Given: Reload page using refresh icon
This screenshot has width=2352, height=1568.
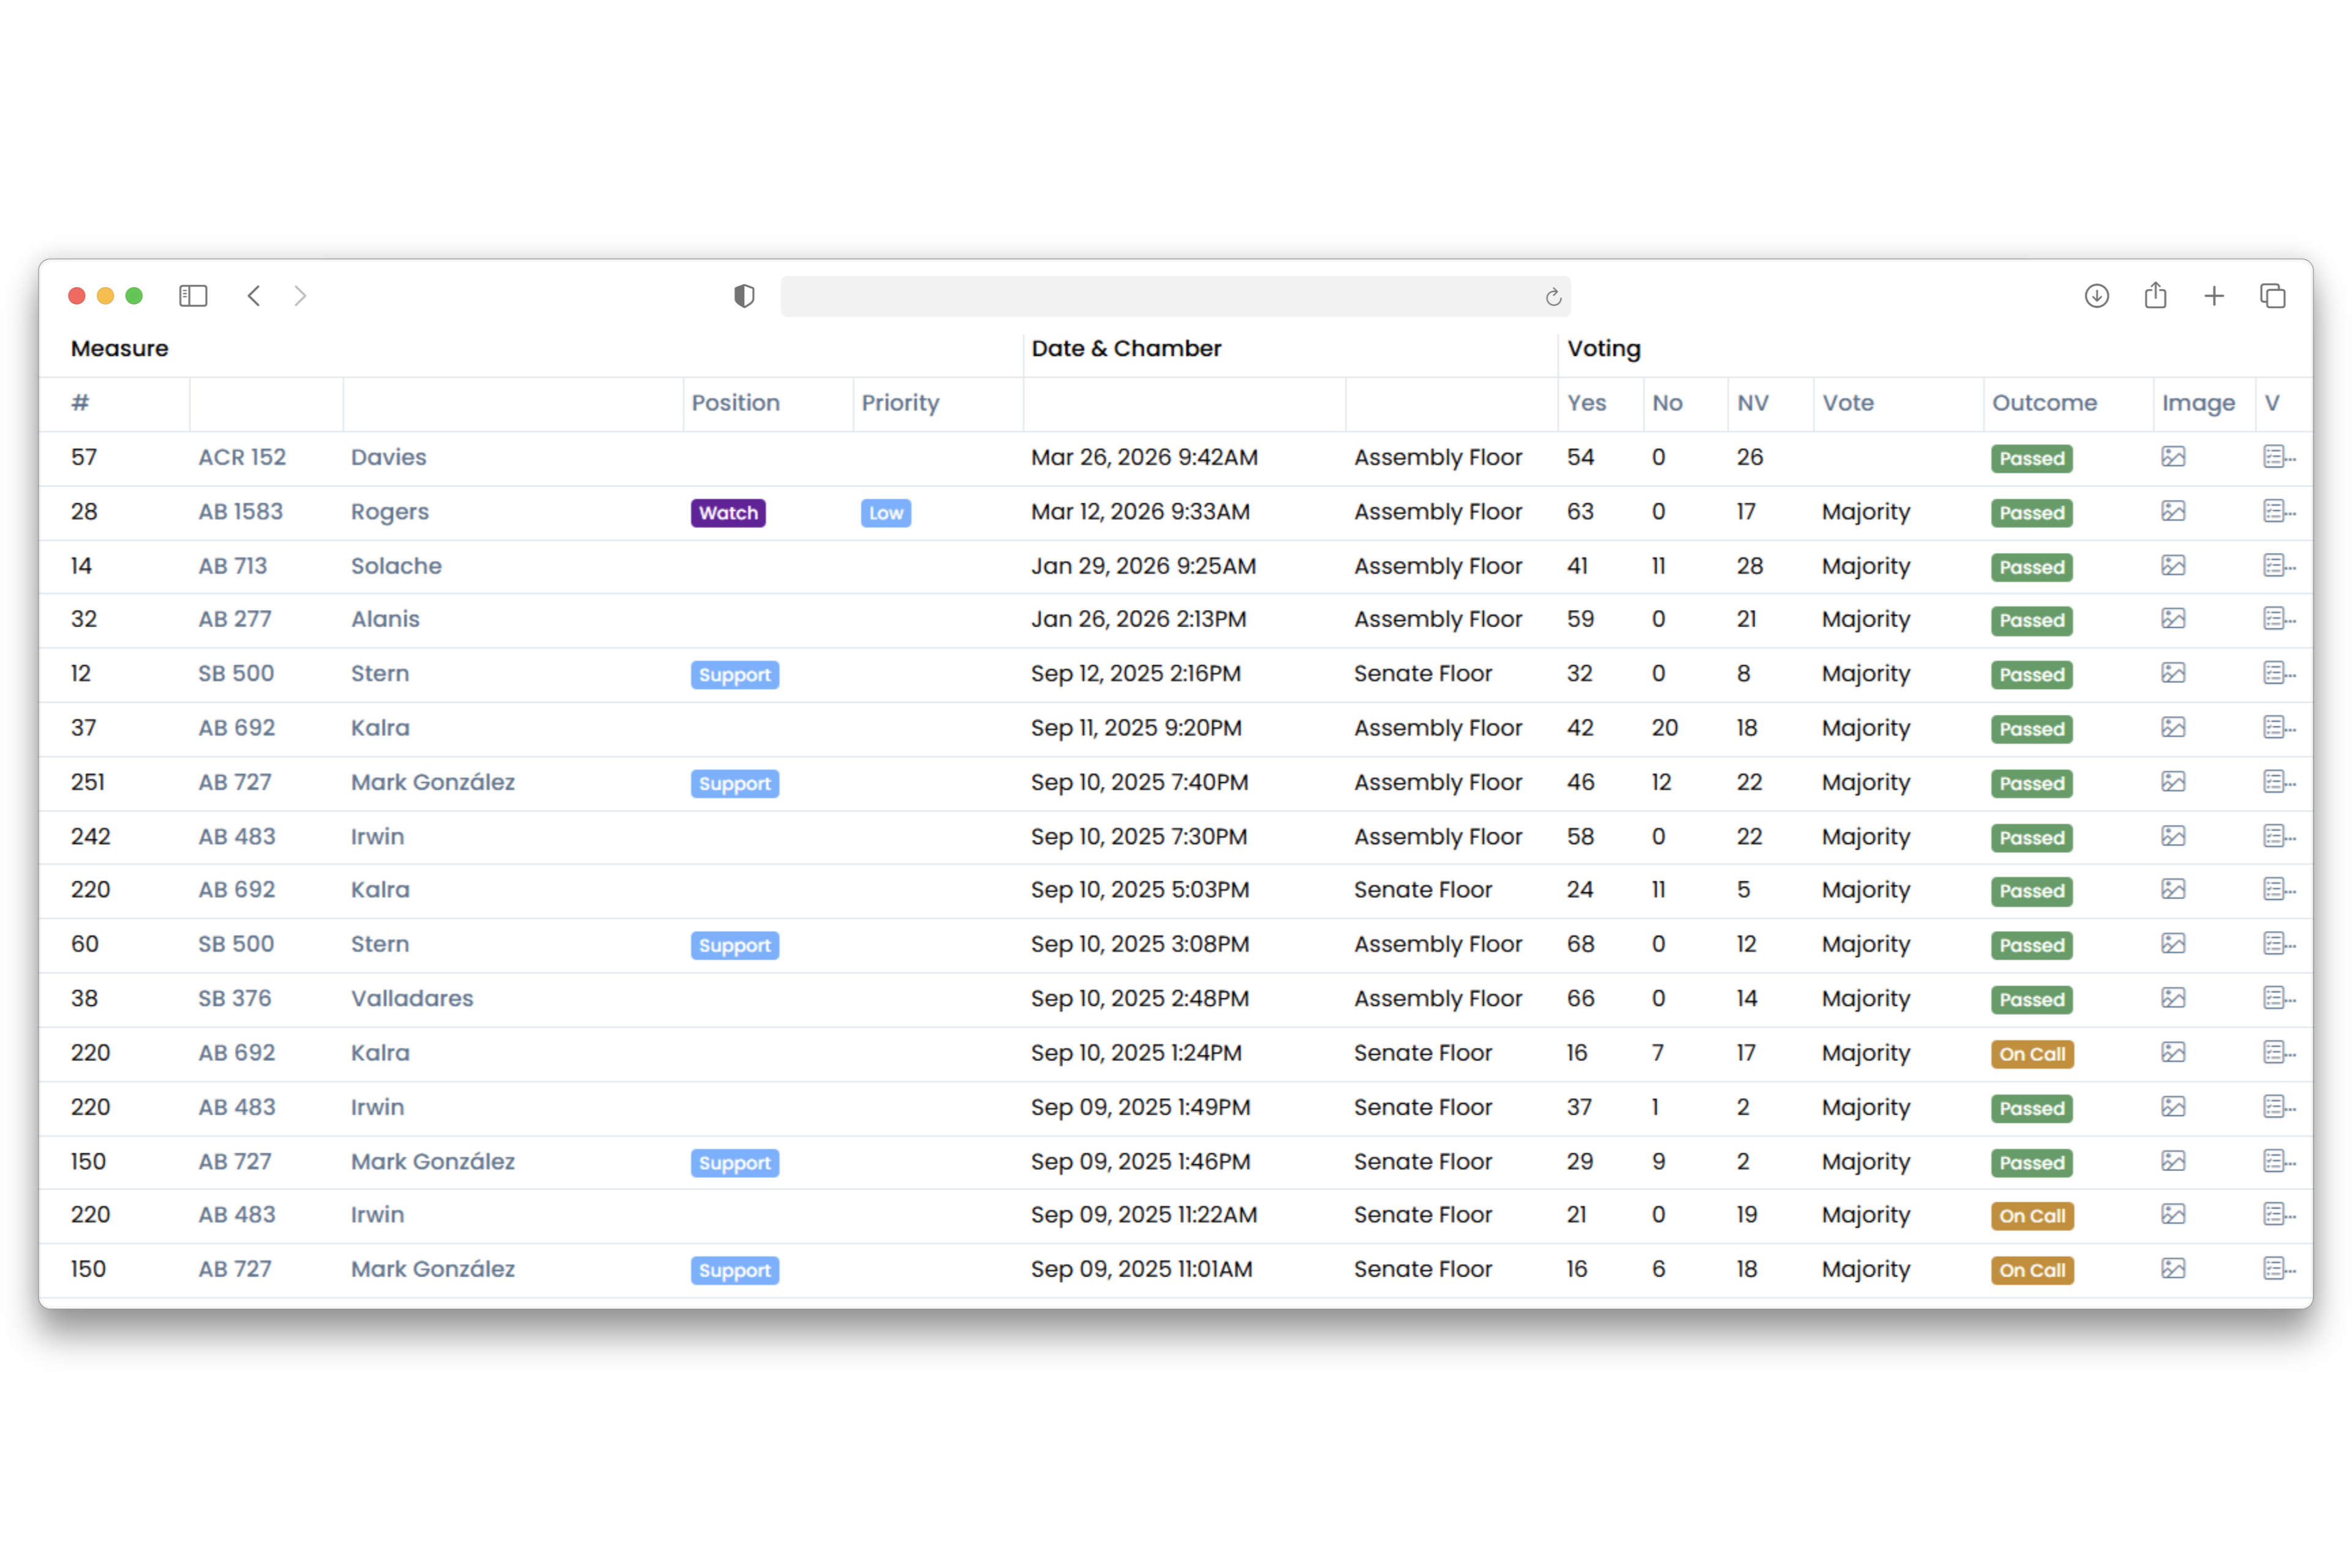Looking at the screenshot, I should 1553,297.
